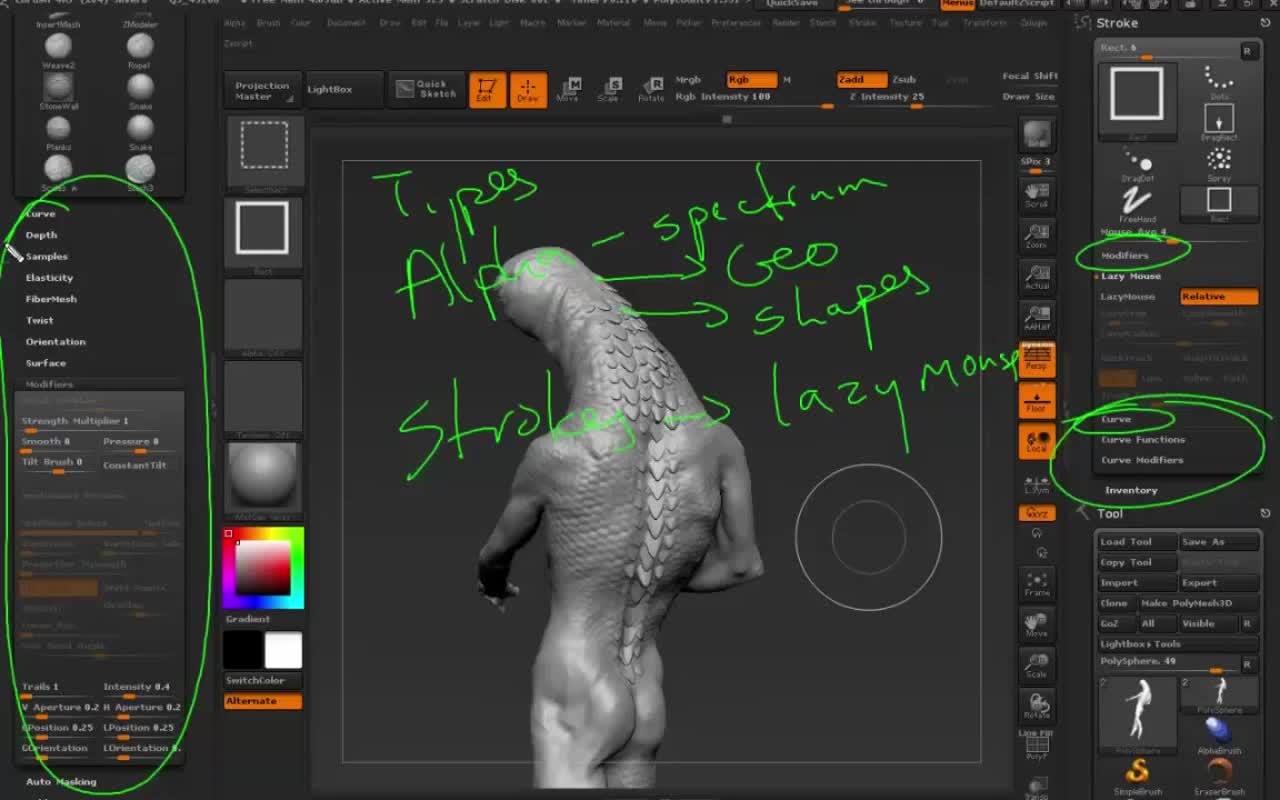Click the Scale icon in right shelf

1037,666
